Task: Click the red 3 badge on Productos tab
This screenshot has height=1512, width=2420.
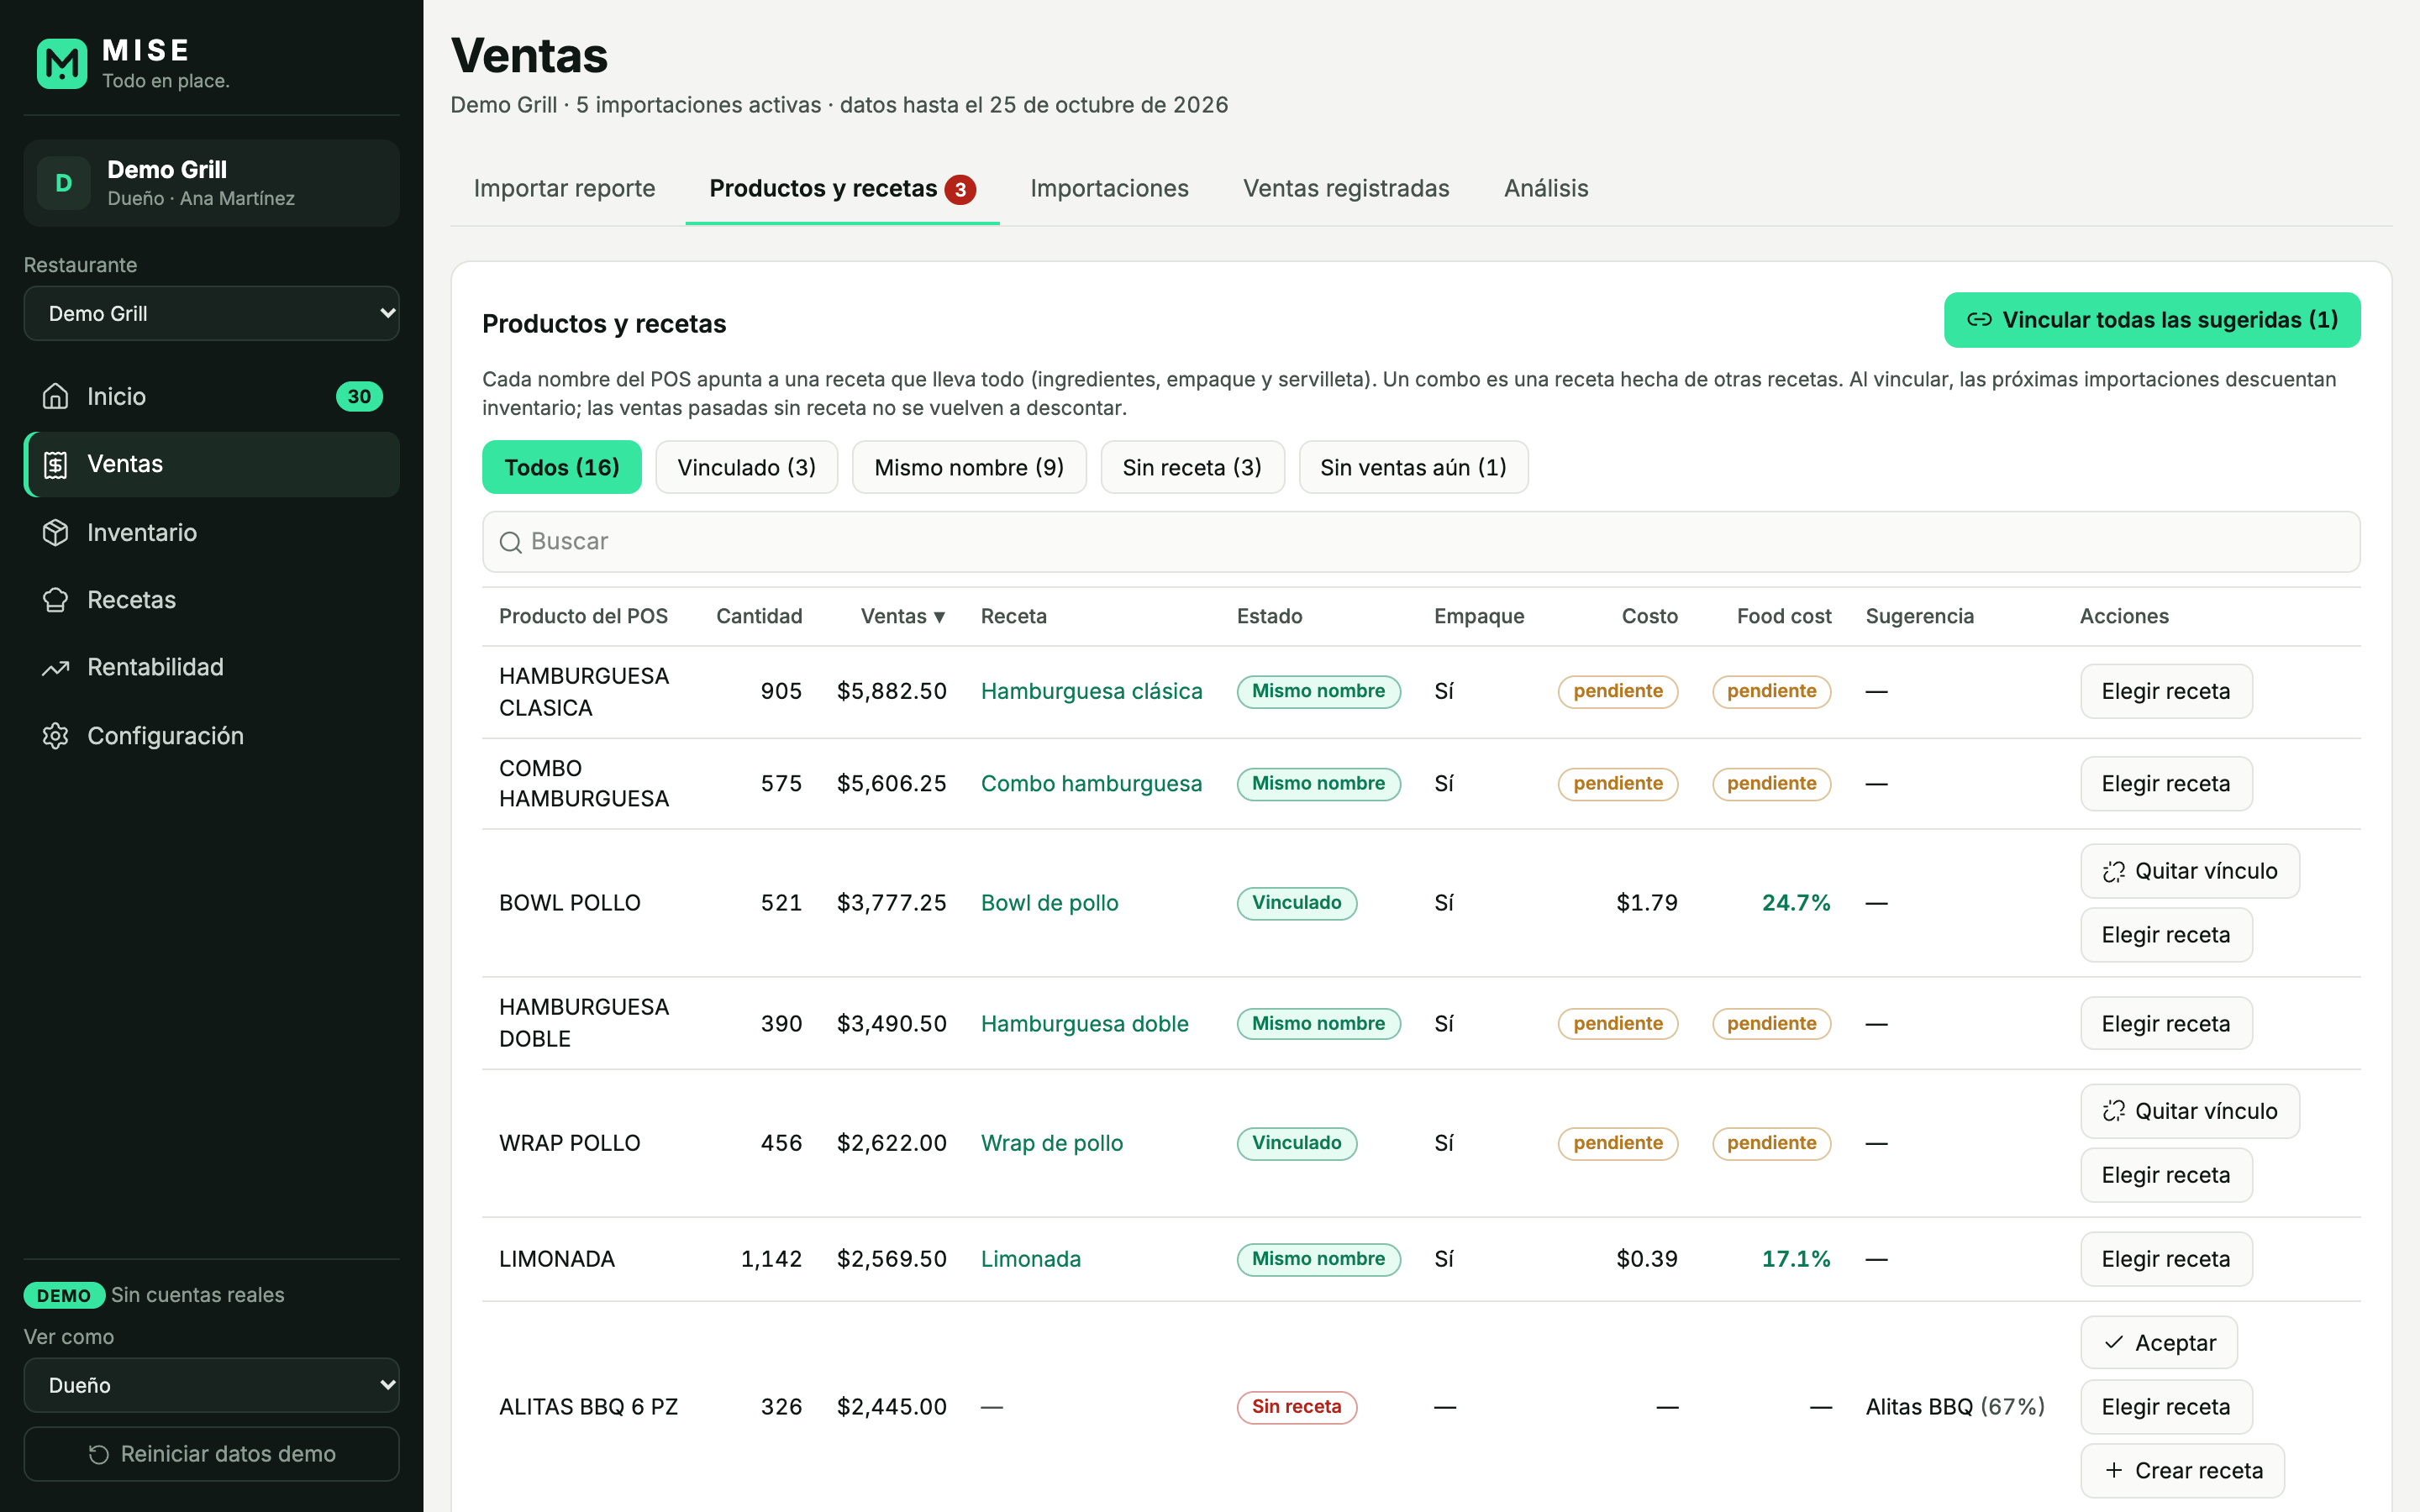Action: [x=960, y=190]
